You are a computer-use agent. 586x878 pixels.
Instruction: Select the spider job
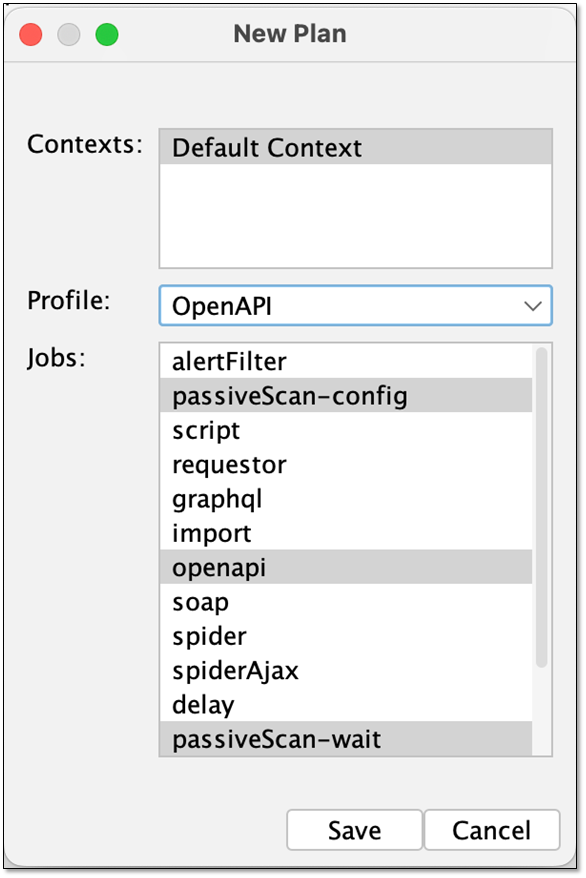(346, 636)
